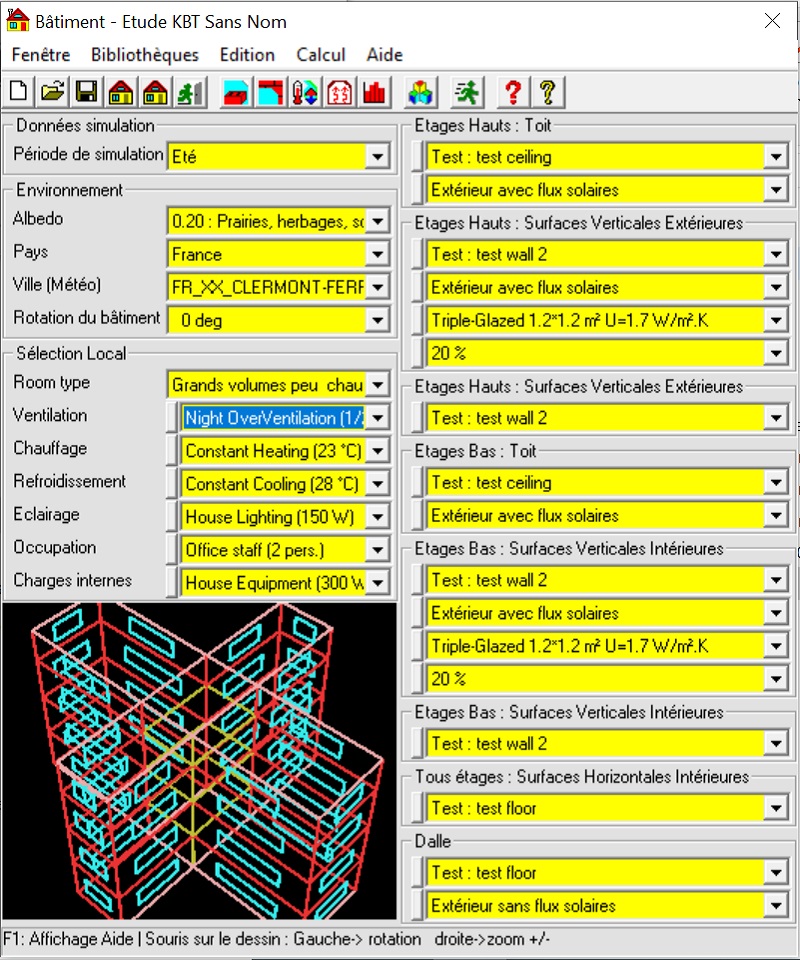Click the colored cubes toolbar icon
Screen dimensions: 800x960
point(422,93)
